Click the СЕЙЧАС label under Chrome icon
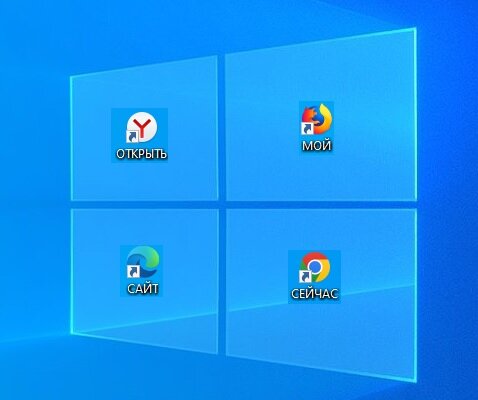Screen dimensions: 478x400 [x=314, y=293]
